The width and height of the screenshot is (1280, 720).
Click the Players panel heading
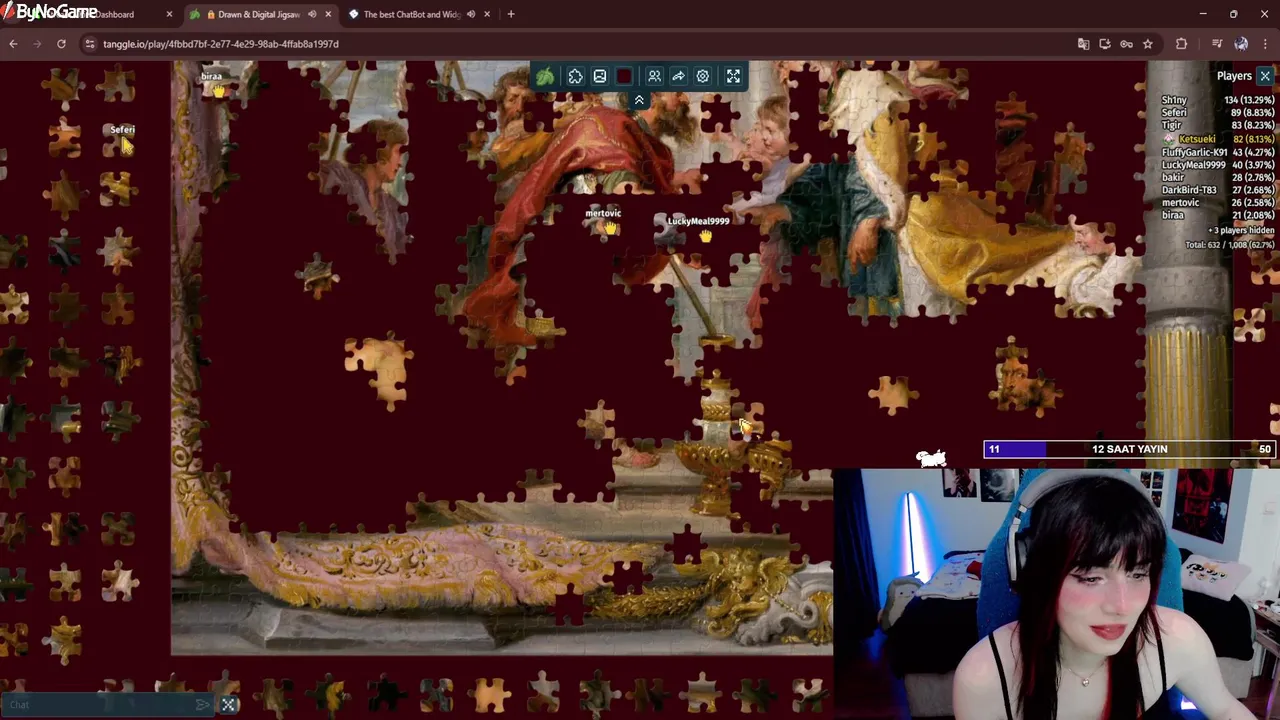coord(1234,76)
